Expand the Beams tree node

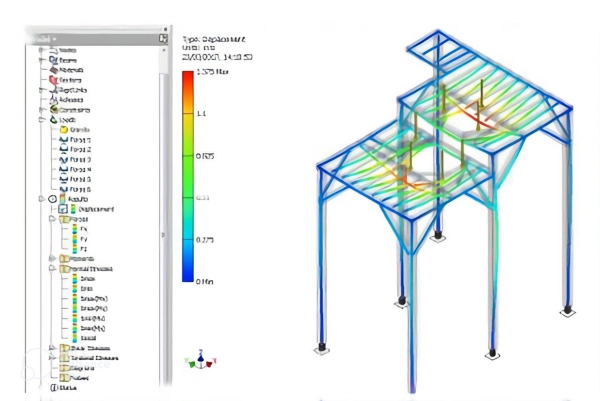[x=42, y=60]
